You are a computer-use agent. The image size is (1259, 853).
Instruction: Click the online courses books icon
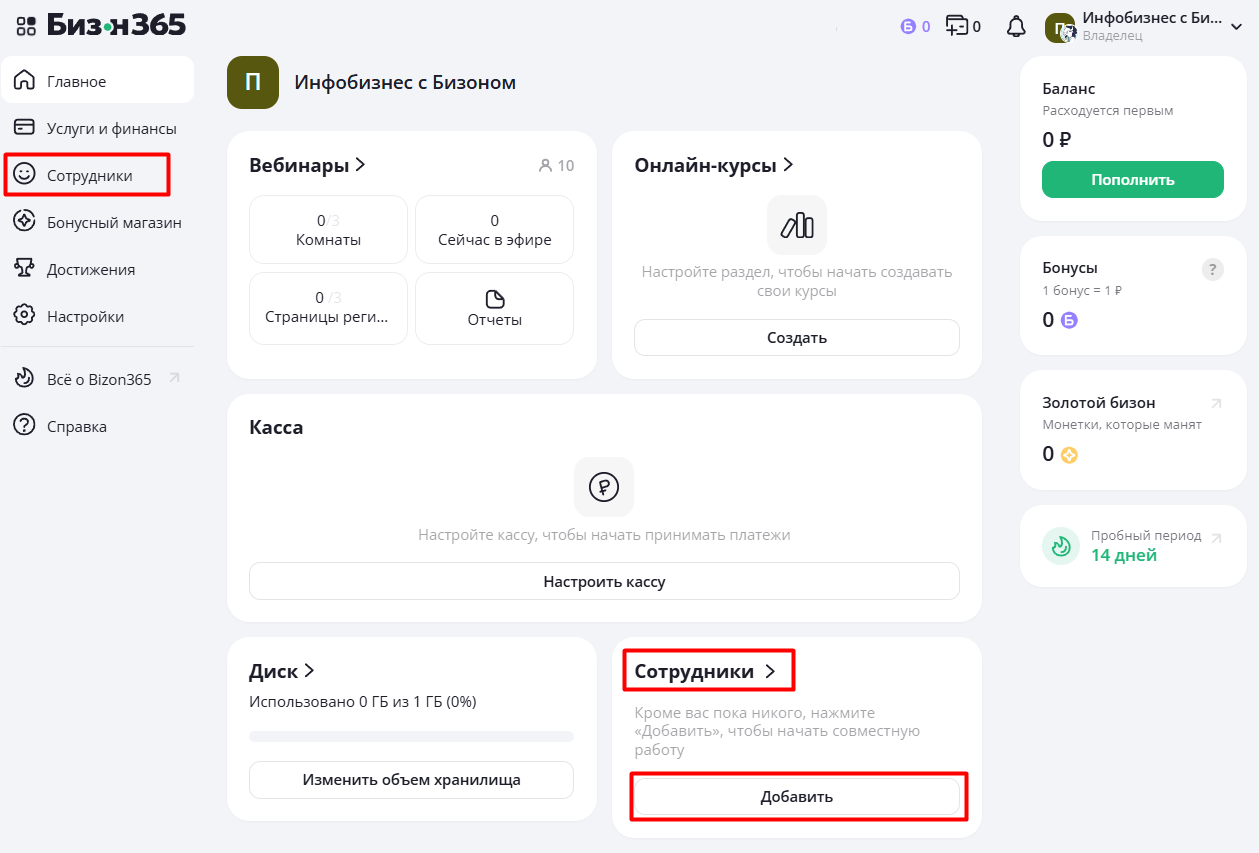796,225
